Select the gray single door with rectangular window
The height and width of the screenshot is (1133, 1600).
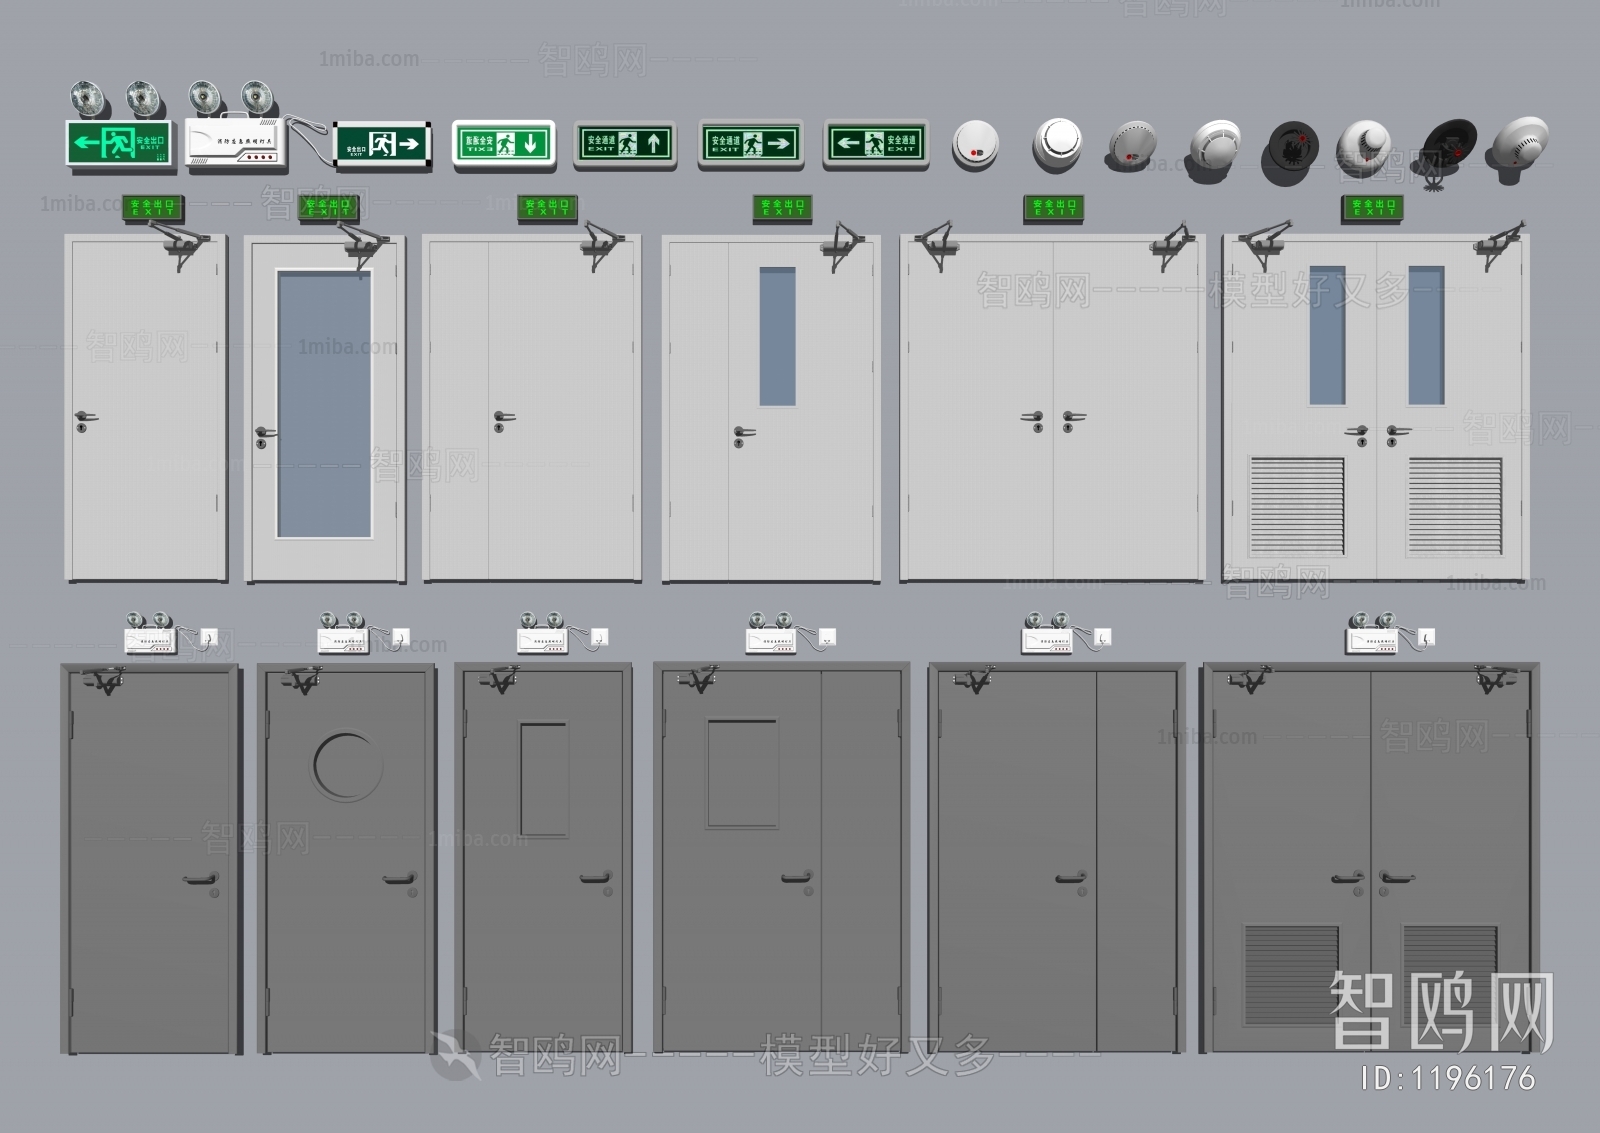click(x=543, y=859)
